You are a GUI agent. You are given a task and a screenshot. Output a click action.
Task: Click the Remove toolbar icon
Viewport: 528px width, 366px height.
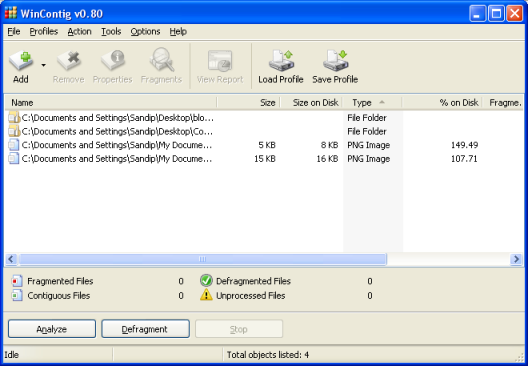pos(69,61)
